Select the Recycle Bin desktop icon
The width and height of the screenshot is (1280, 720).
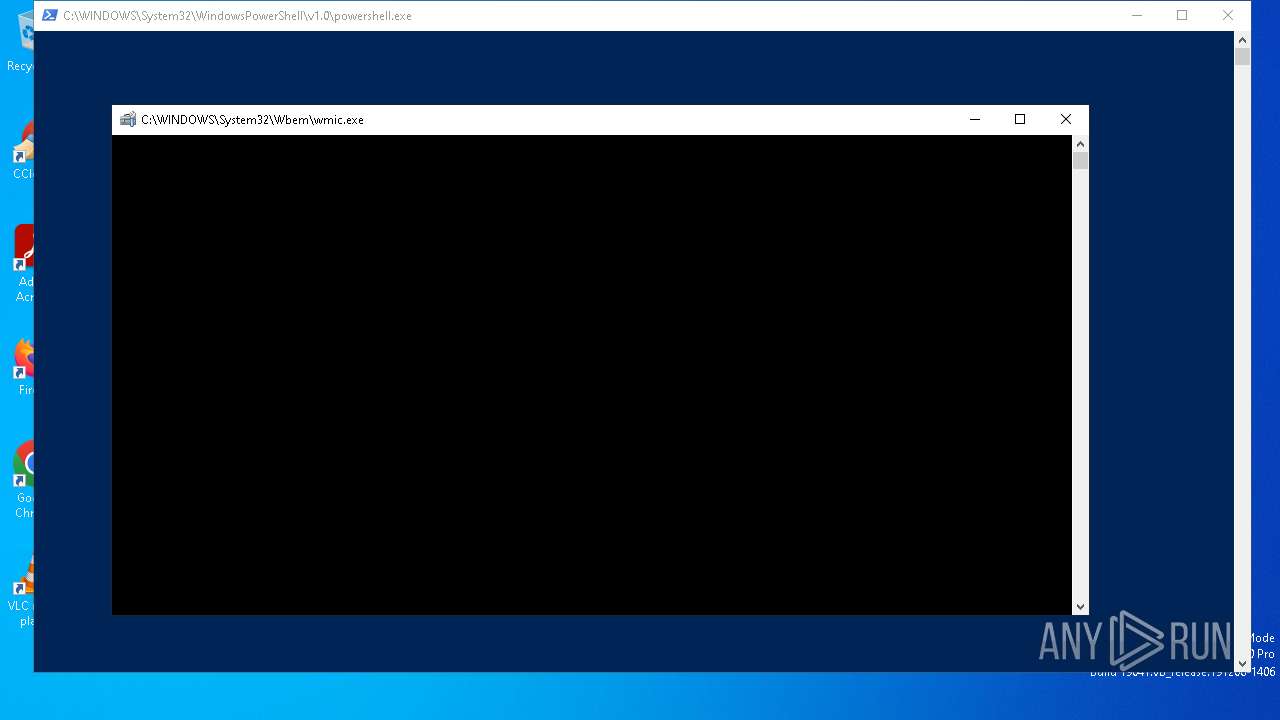coord(20,42)
